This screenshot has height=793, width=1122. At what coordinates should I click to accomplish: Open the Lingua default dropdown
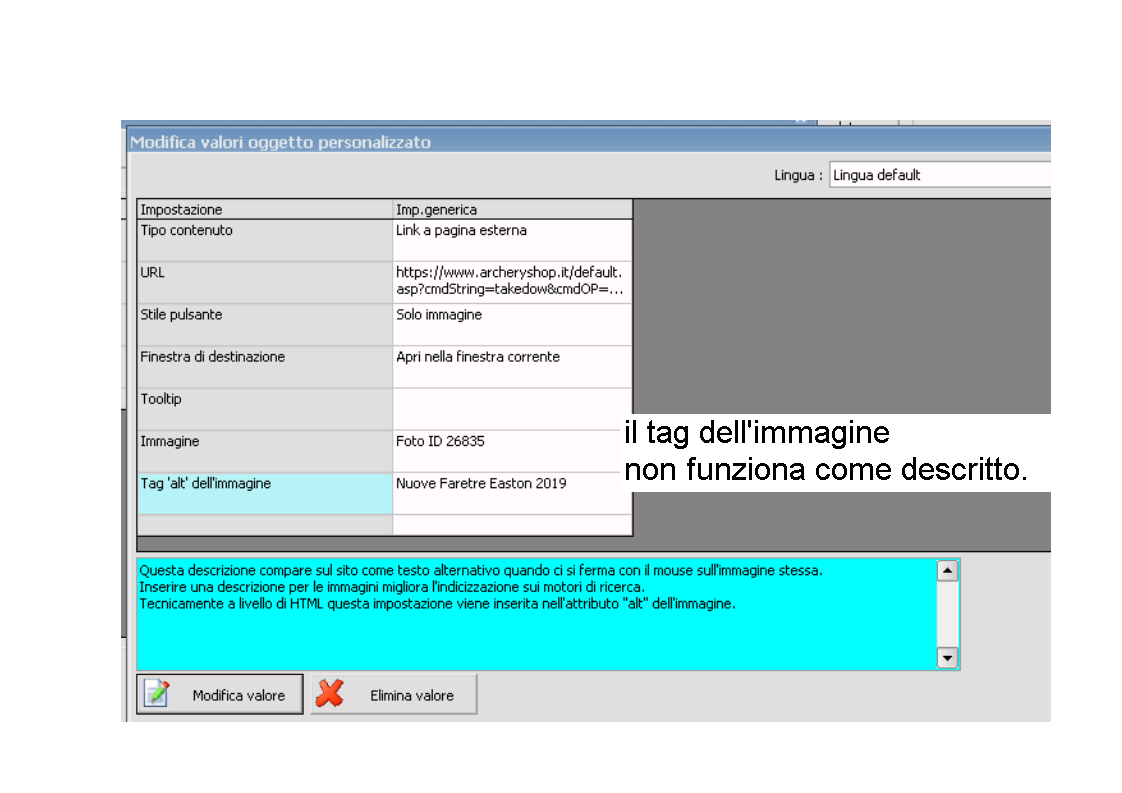point(940,175)
